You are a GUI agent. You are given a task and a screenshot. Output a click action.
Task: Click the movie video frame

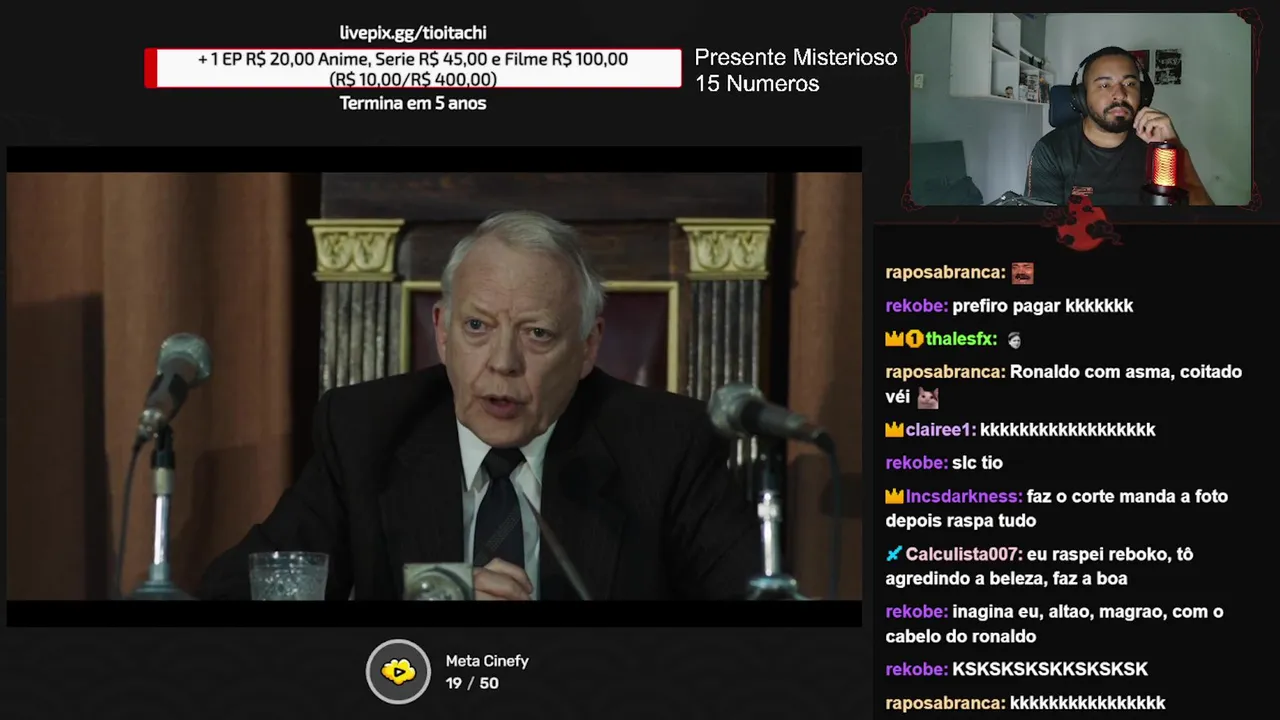[x=434, y=386]
